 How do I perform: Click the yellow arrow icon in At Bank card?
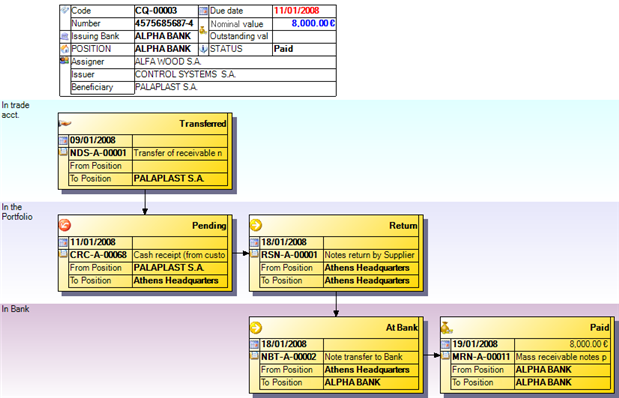[x=256, y=327]
